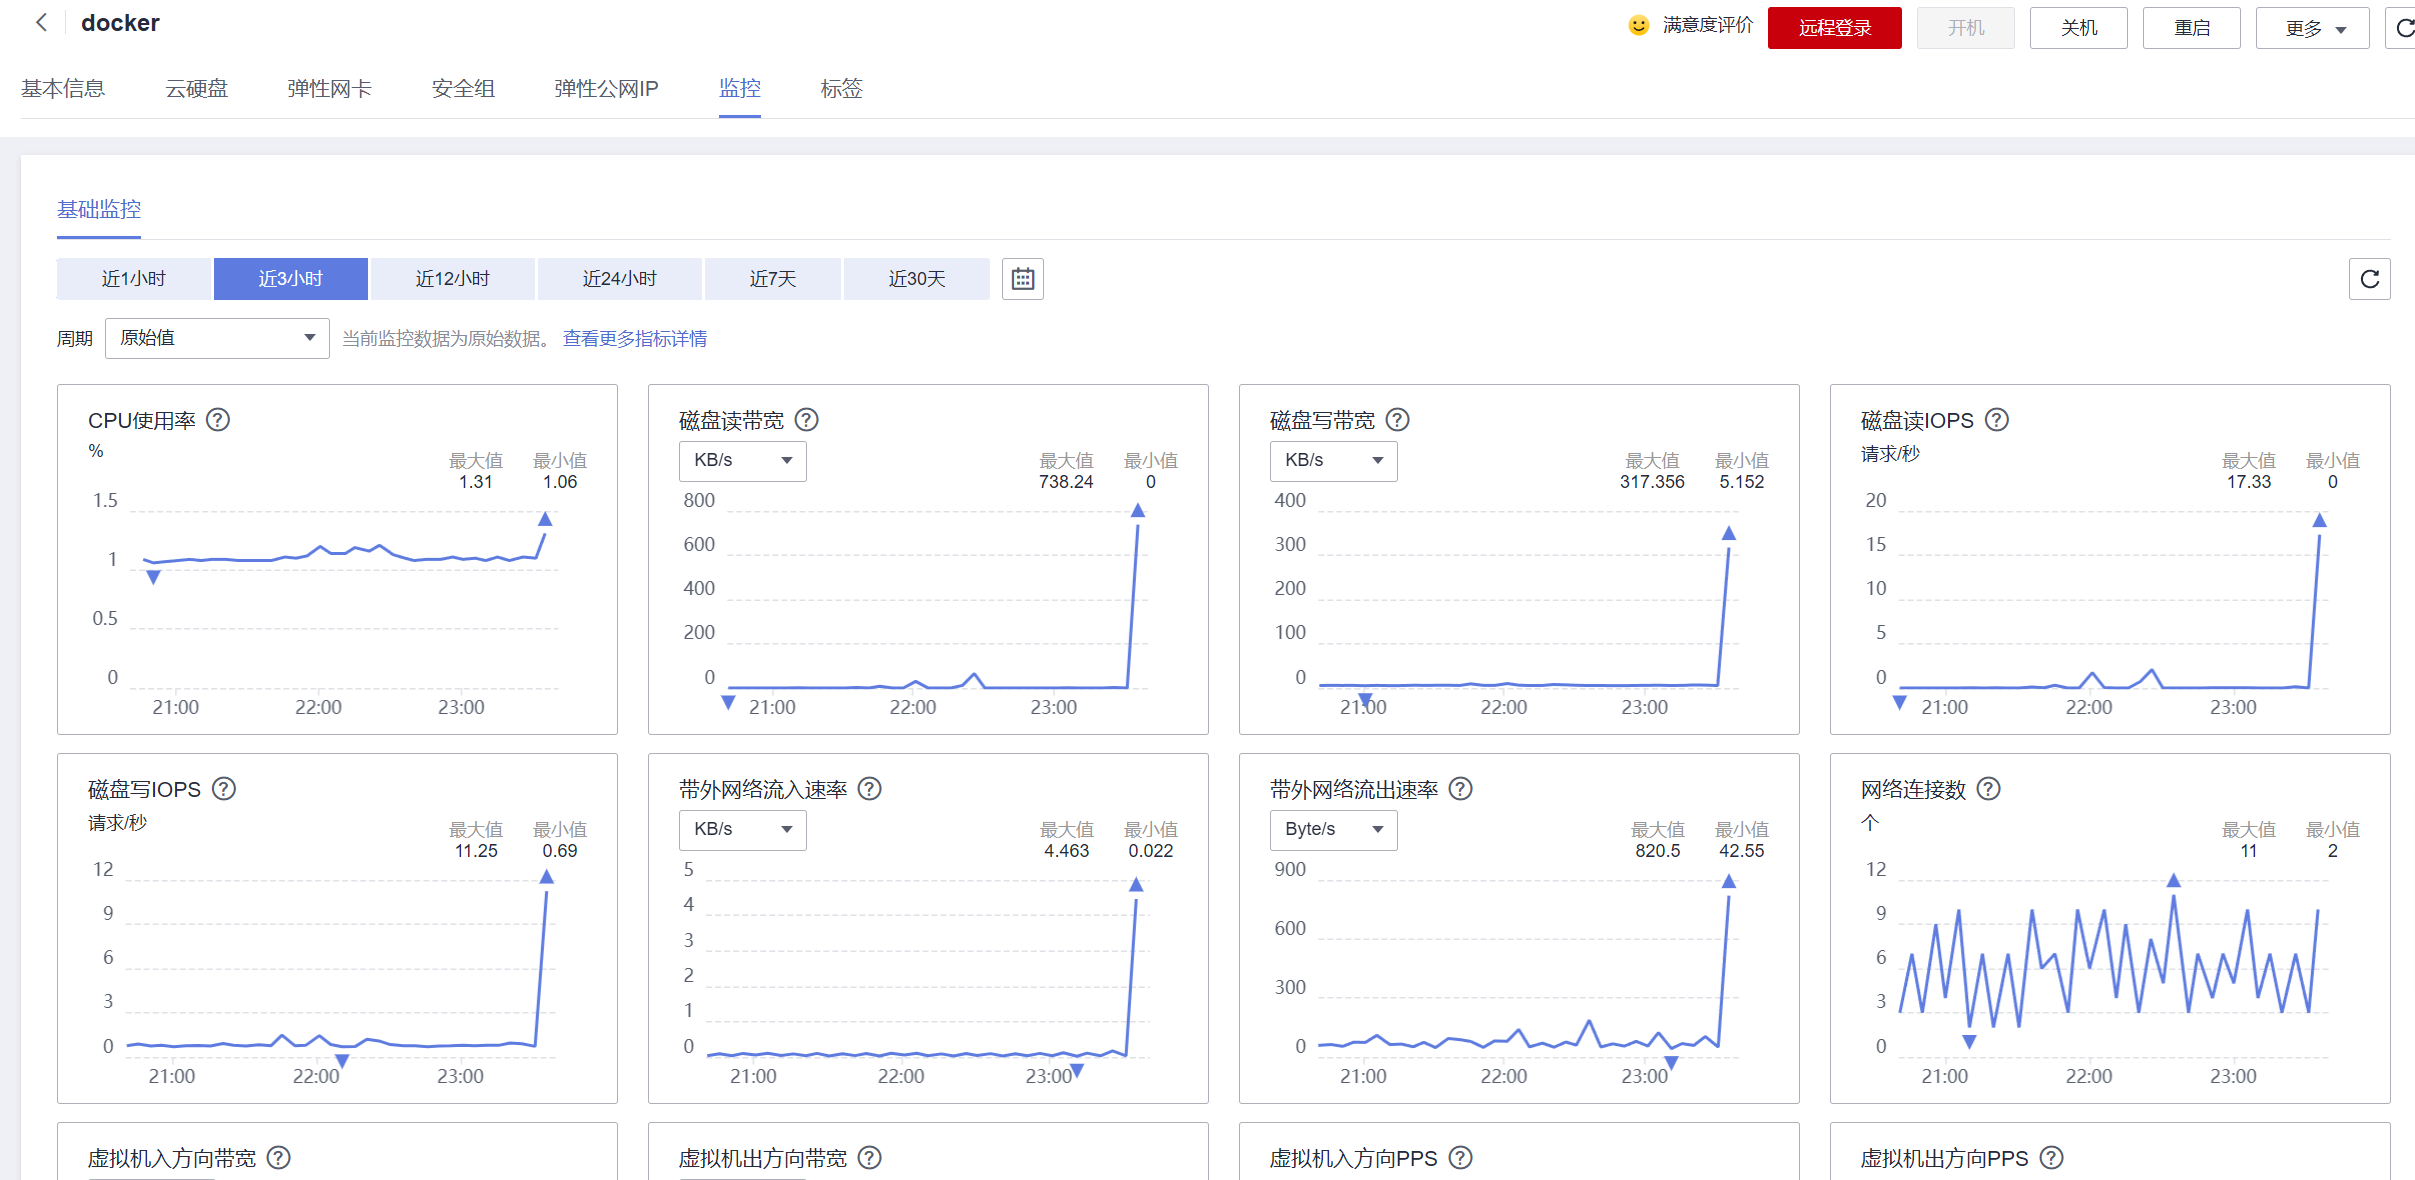
Task: Open the 周期 原始值 dropdown
Action: (217, 338)
